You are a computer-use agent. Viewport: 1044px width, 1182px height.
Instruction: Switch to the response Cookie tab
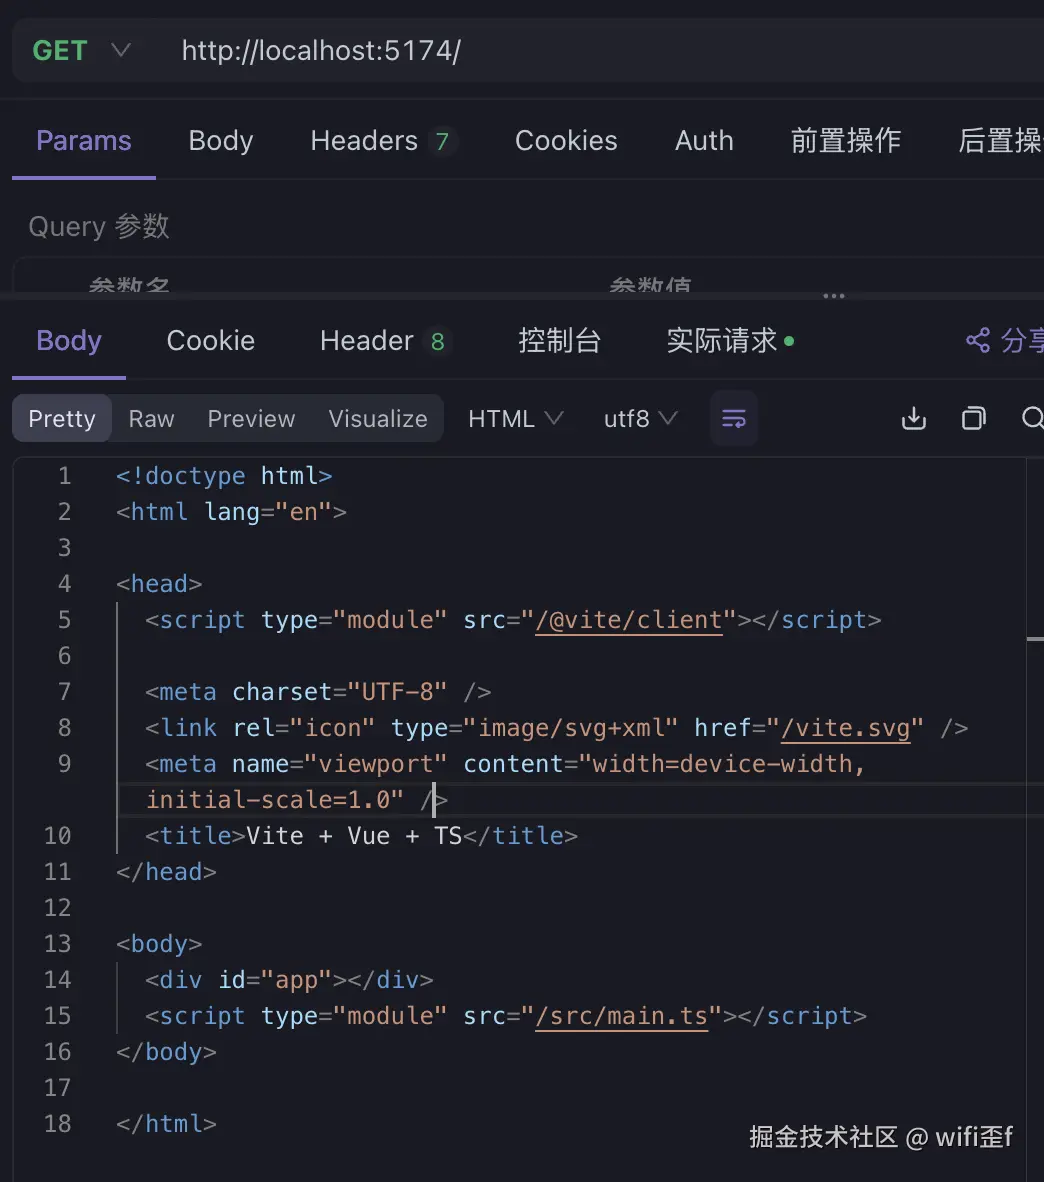pyautogui.click(x=210, y=341)
